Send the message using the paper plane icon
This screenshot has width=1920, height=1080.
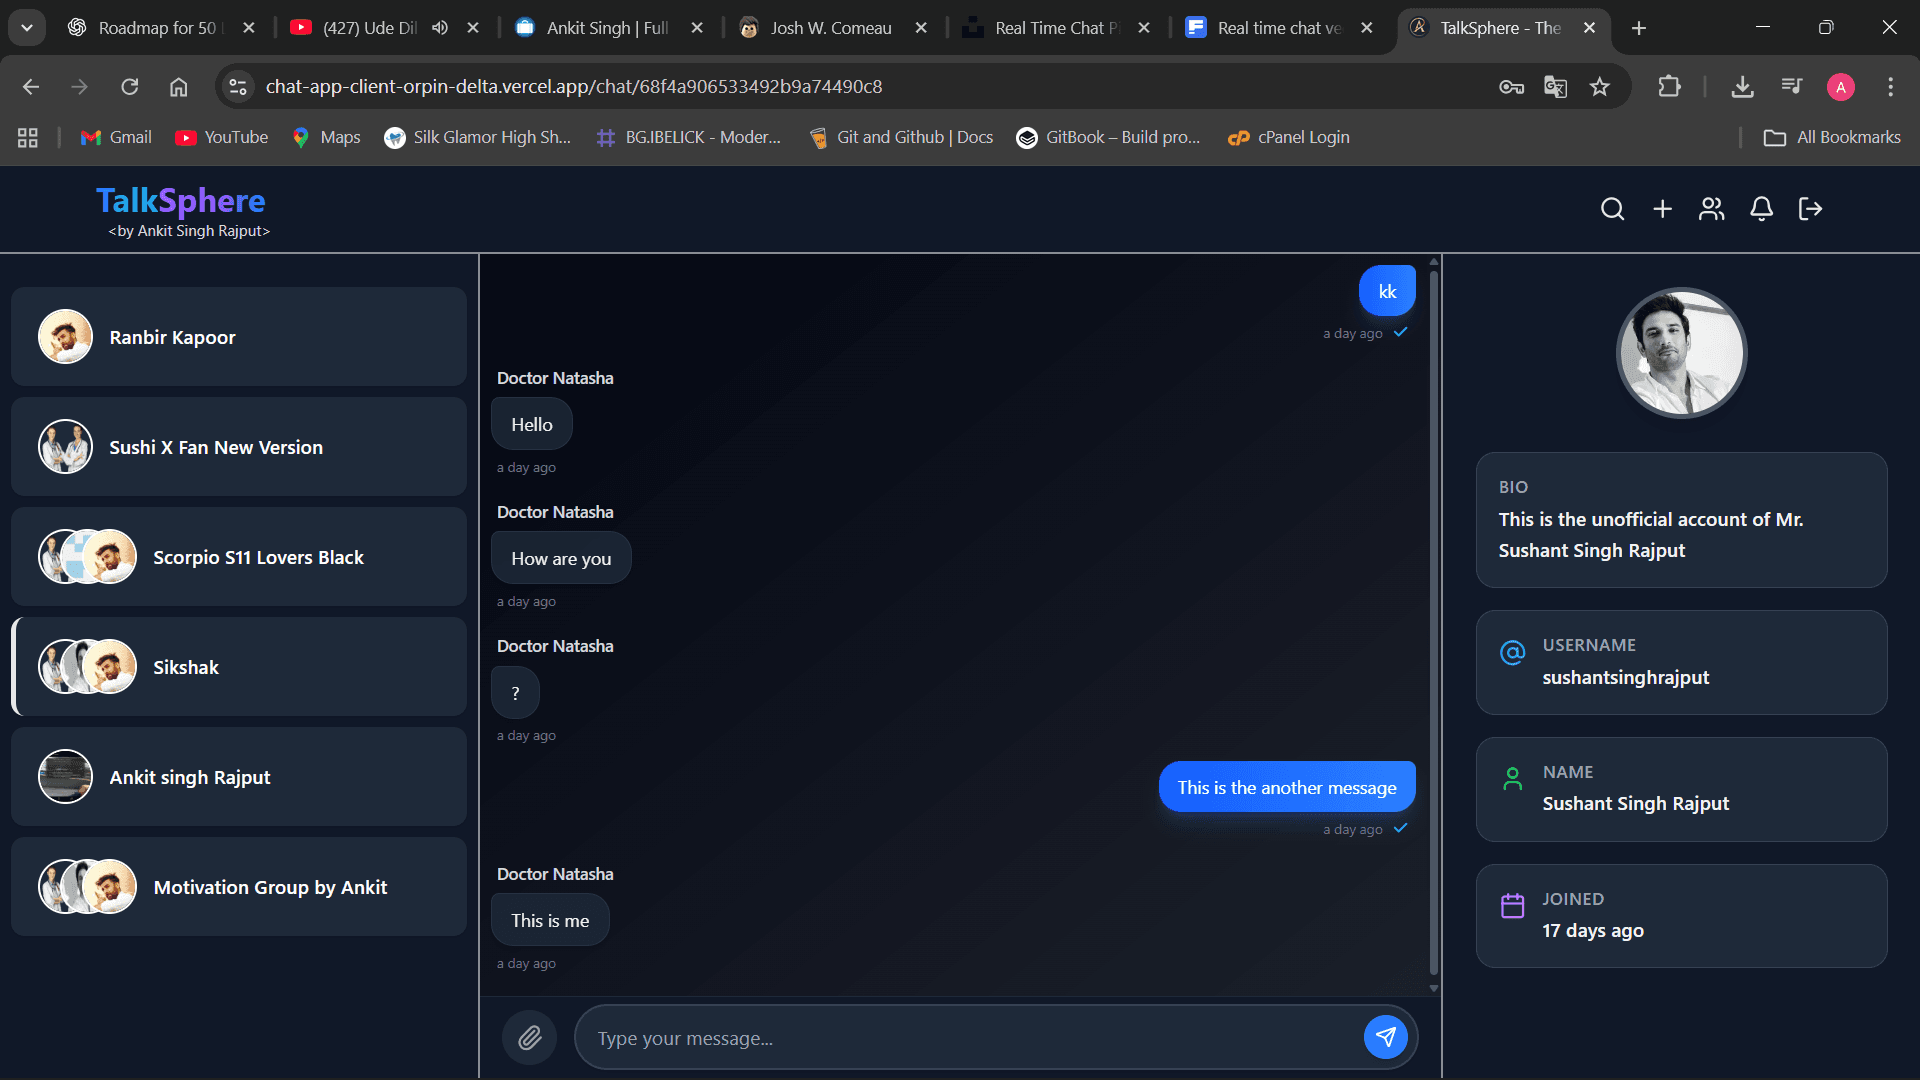click(x=1386, y=1037)
